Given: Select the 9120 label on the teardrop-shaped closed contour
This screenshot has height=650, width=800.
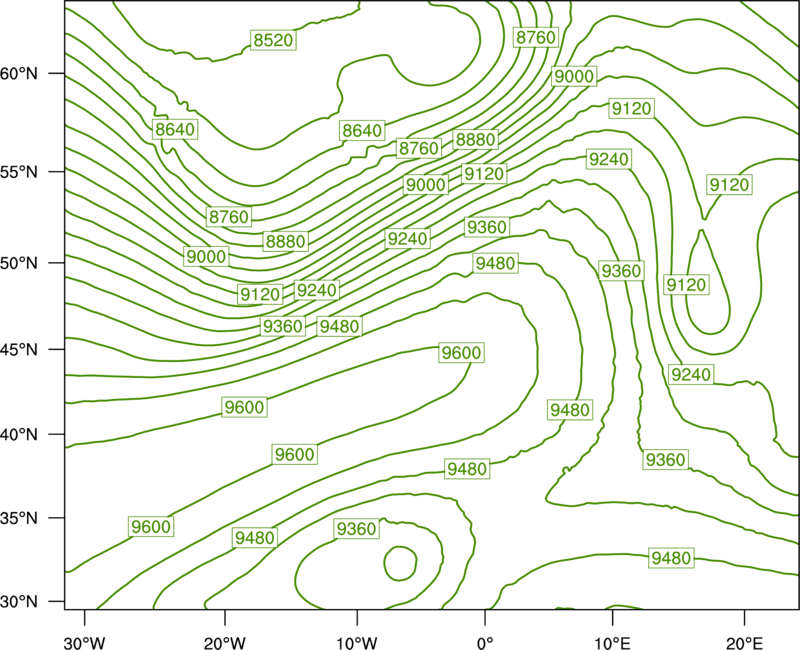Looking at the screenshot, I should [686, 284].
